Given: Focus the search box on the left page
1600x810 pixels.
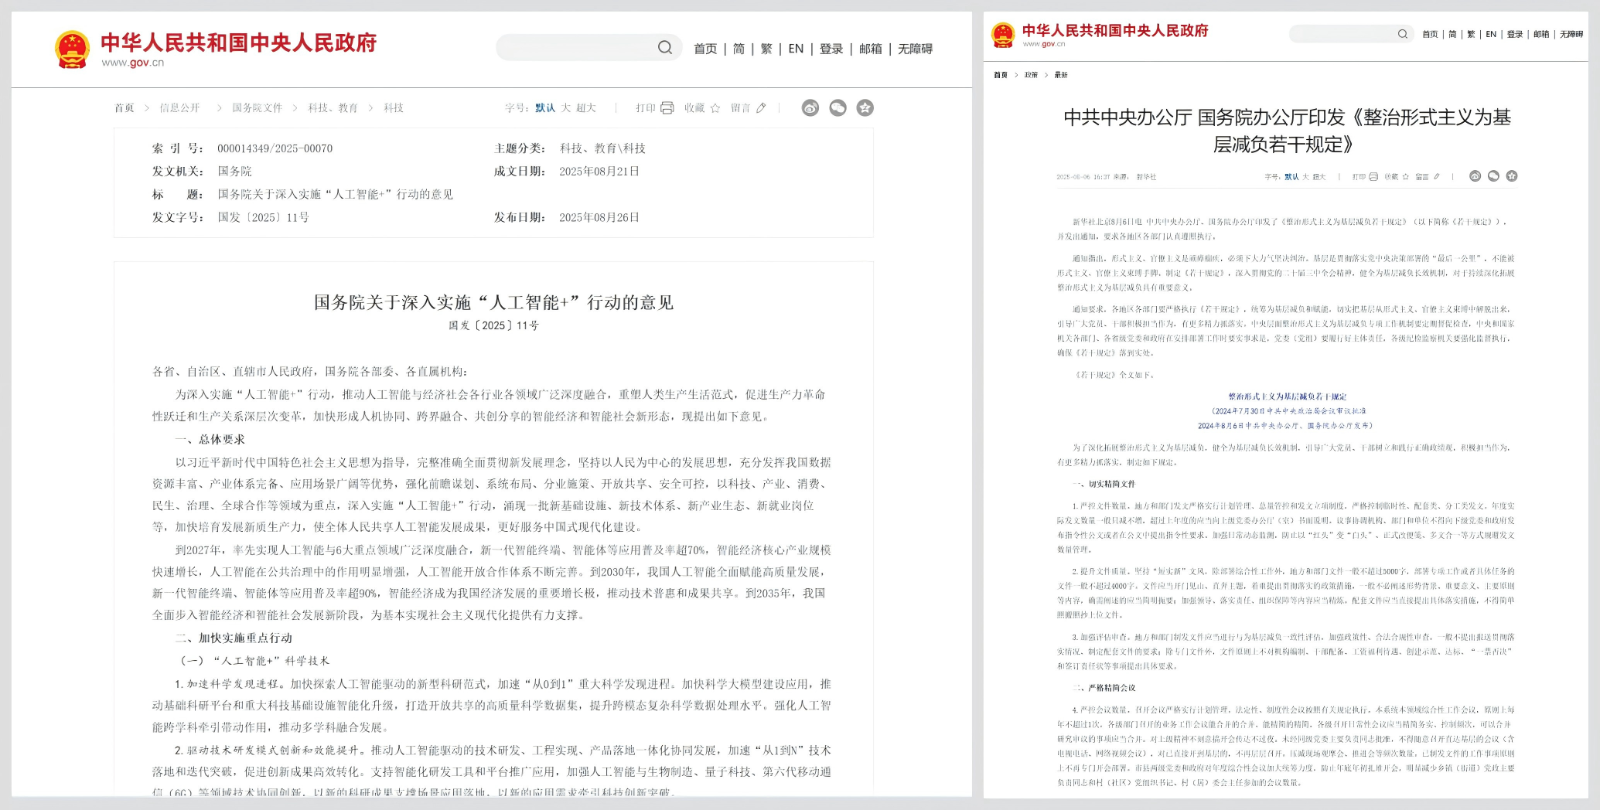Looking at the screenshot, I should pos(575,48).
